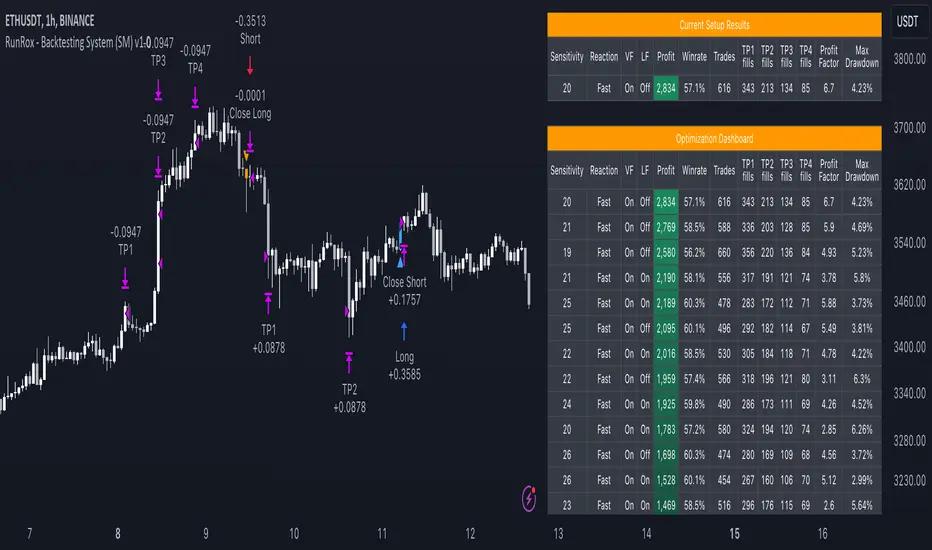Click the Close Short +0.1757 label
This screenshot has width=932, height=550.
[404, 291]
